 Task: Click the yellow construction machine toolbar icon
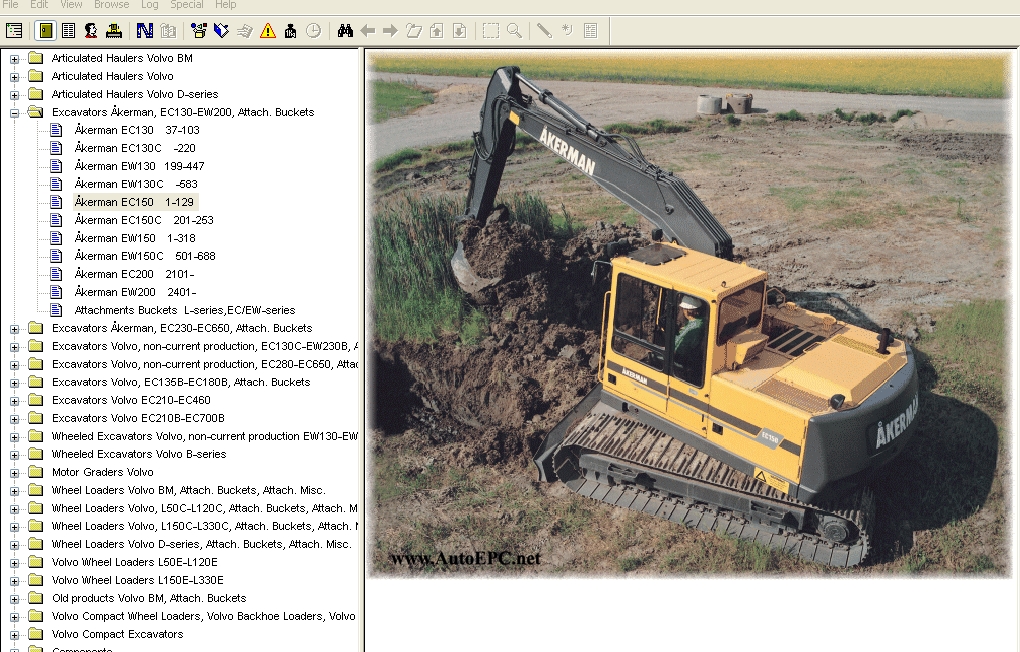coord(114,31)
